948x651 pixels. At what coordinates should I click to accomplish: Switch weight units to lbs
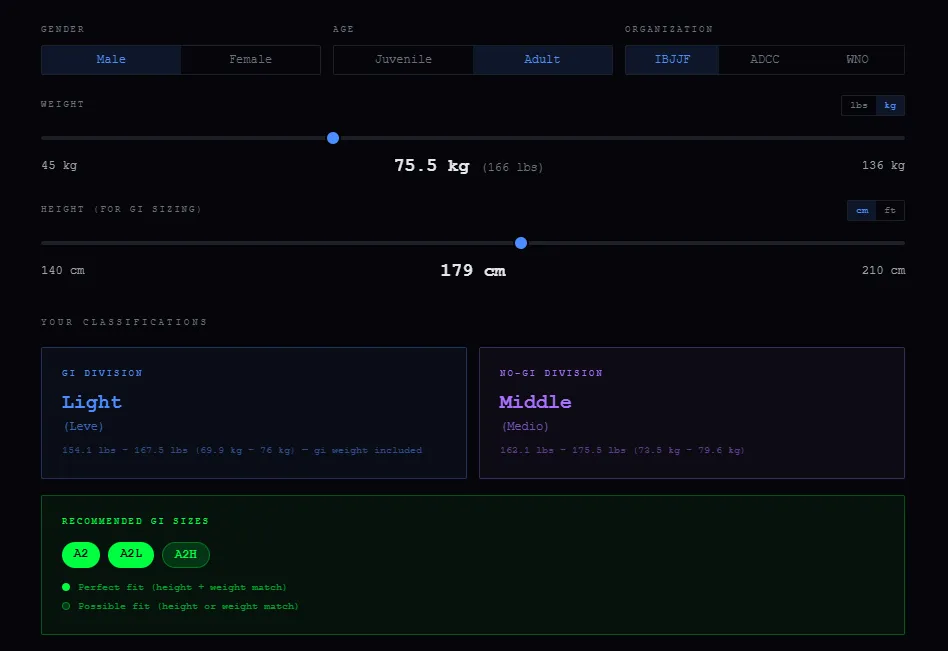[859, 105]
